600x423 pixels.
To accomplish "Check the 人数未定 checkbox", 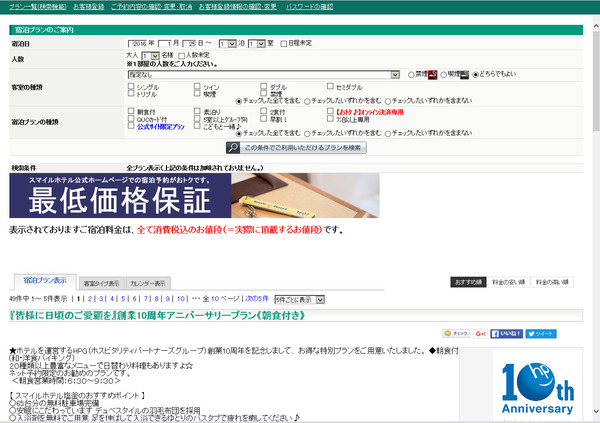I will (x=182, y=56).
